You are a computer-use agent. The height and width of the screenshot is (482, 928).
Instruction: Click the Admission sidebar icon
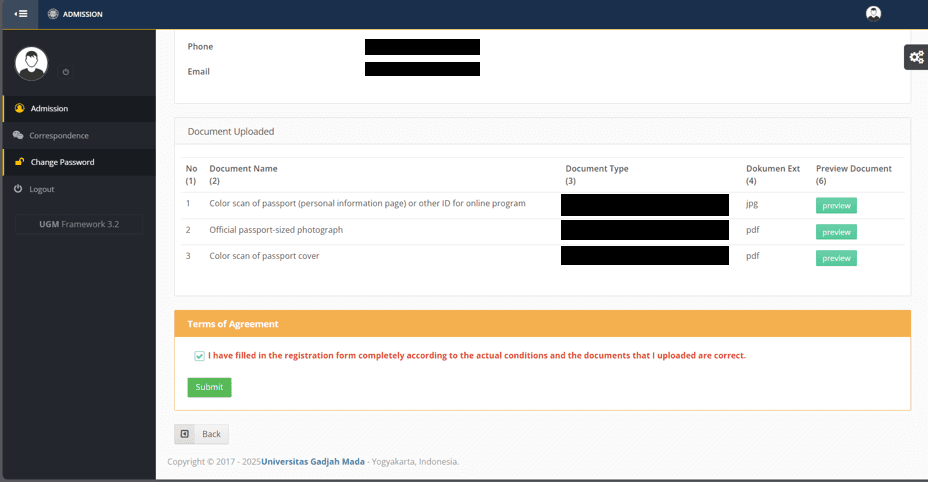20,108
